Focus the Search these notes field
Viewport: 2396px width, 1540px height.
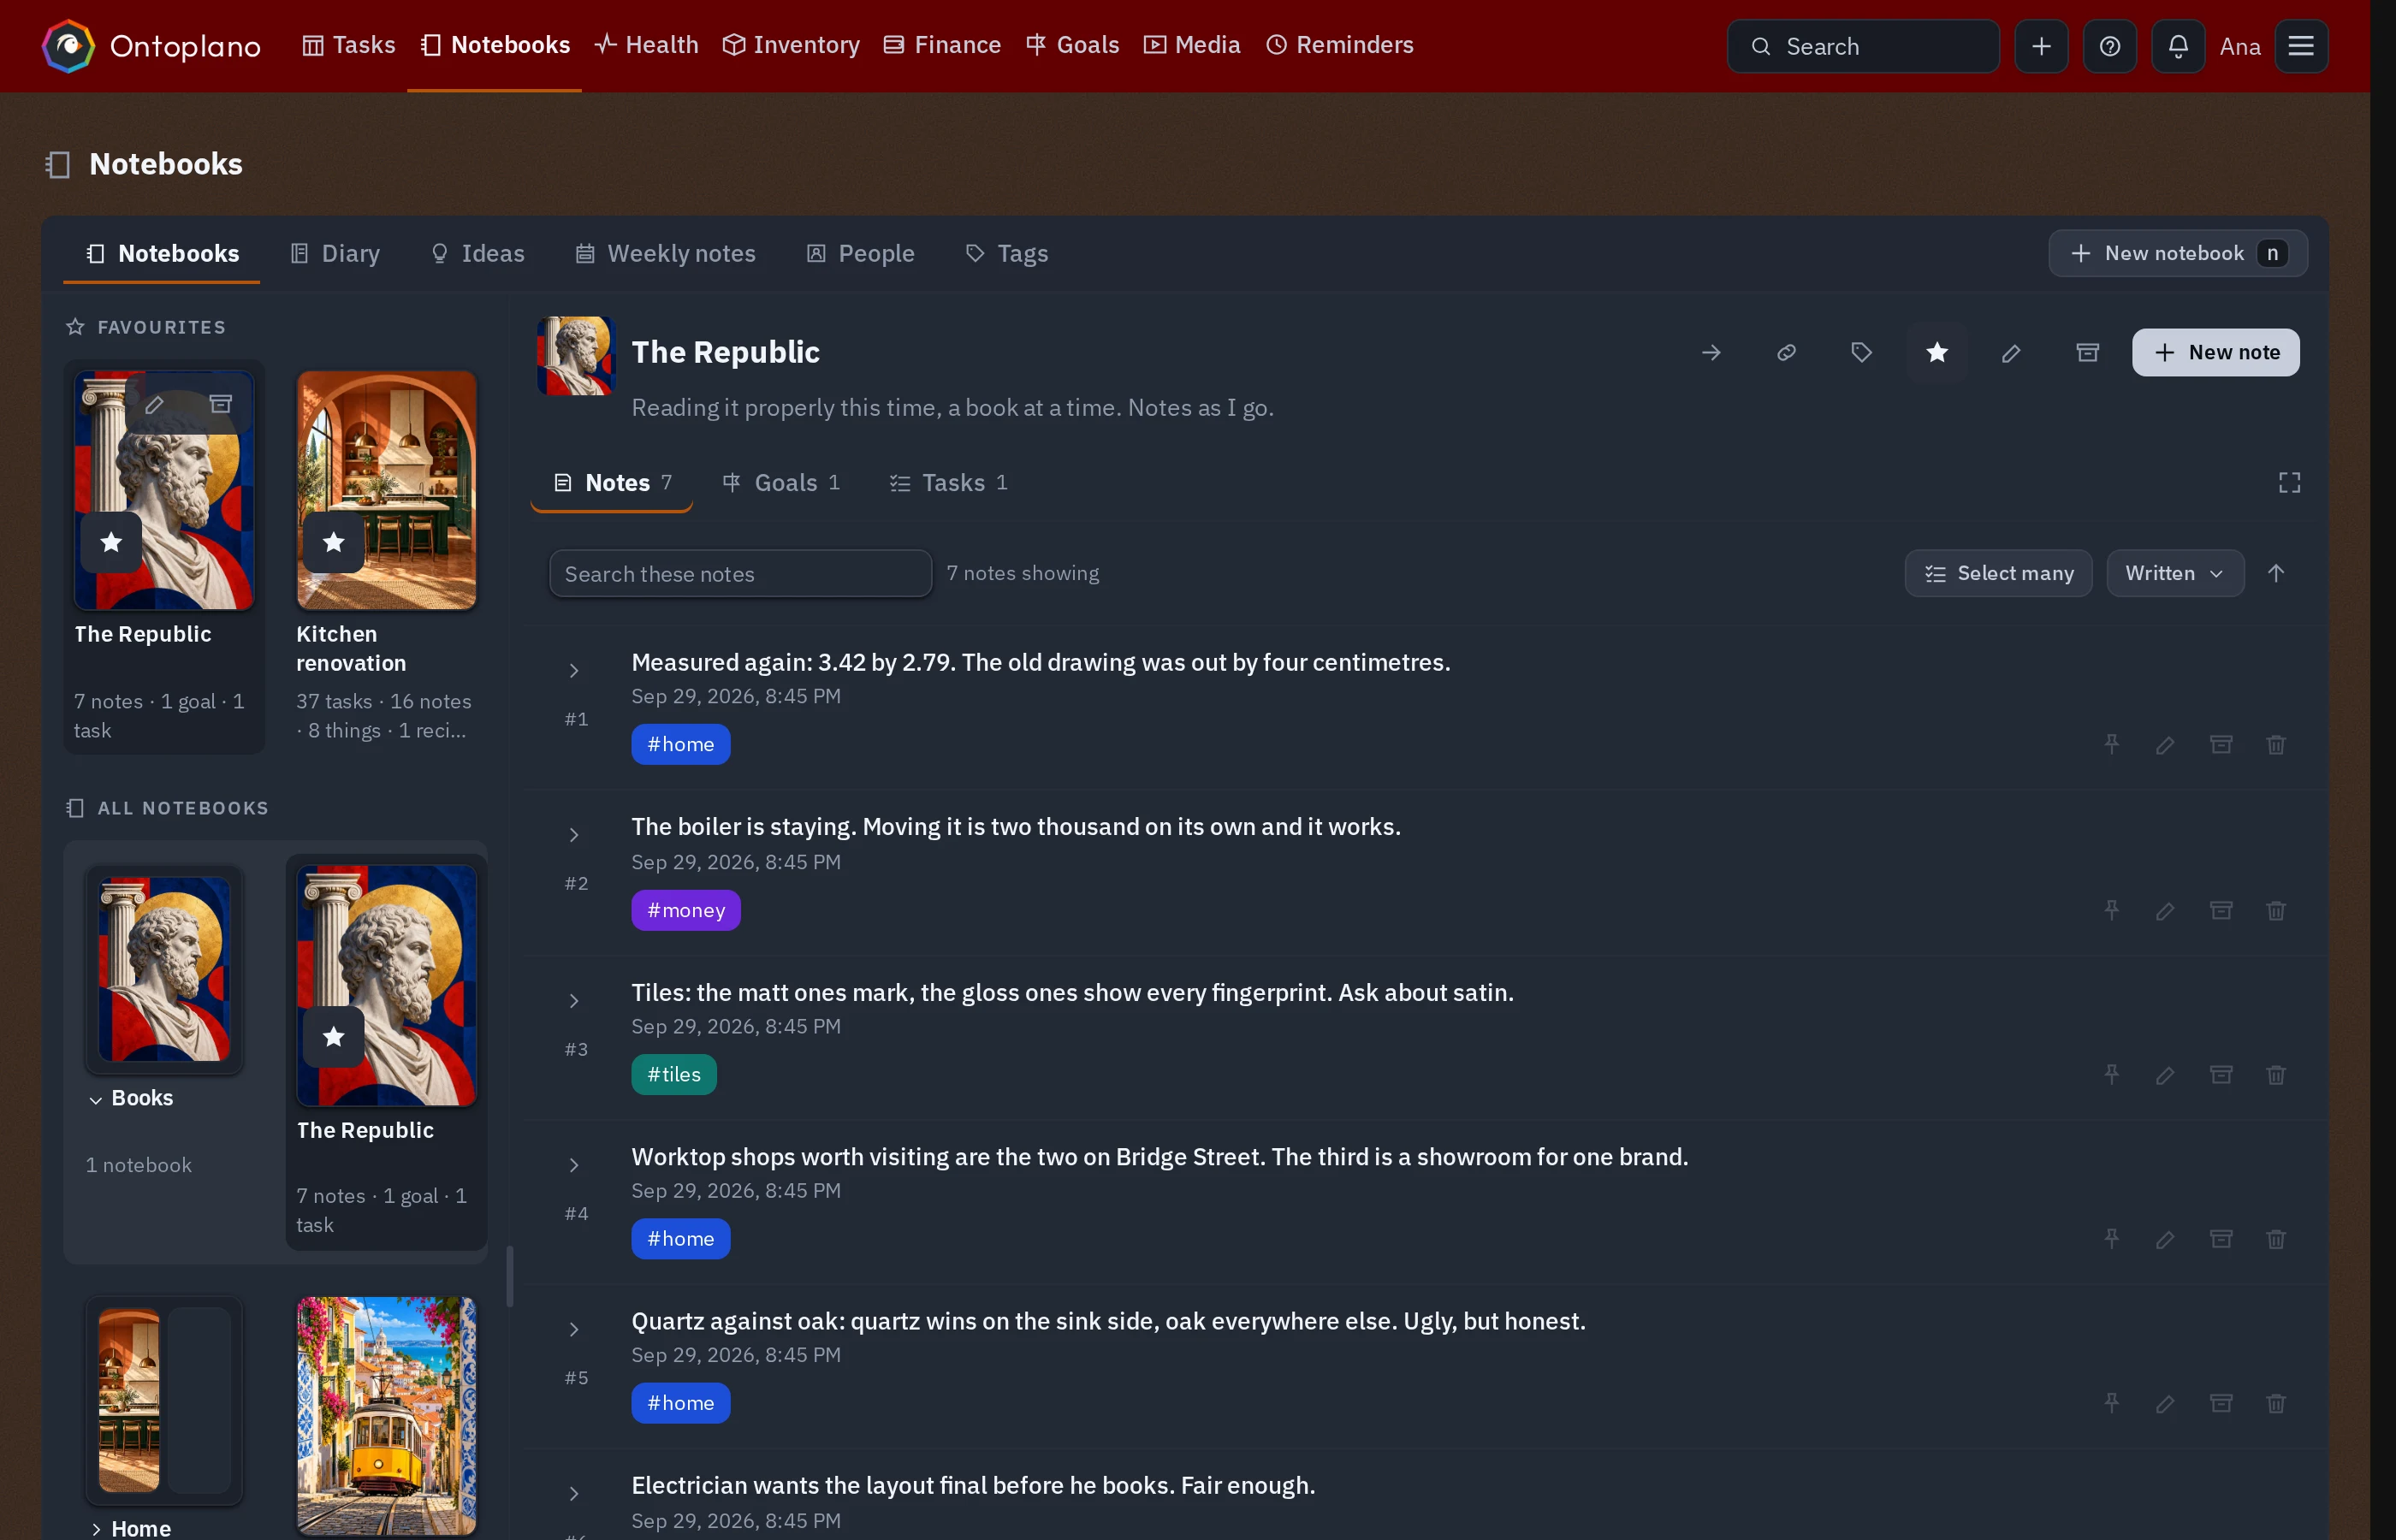(740, 573)
